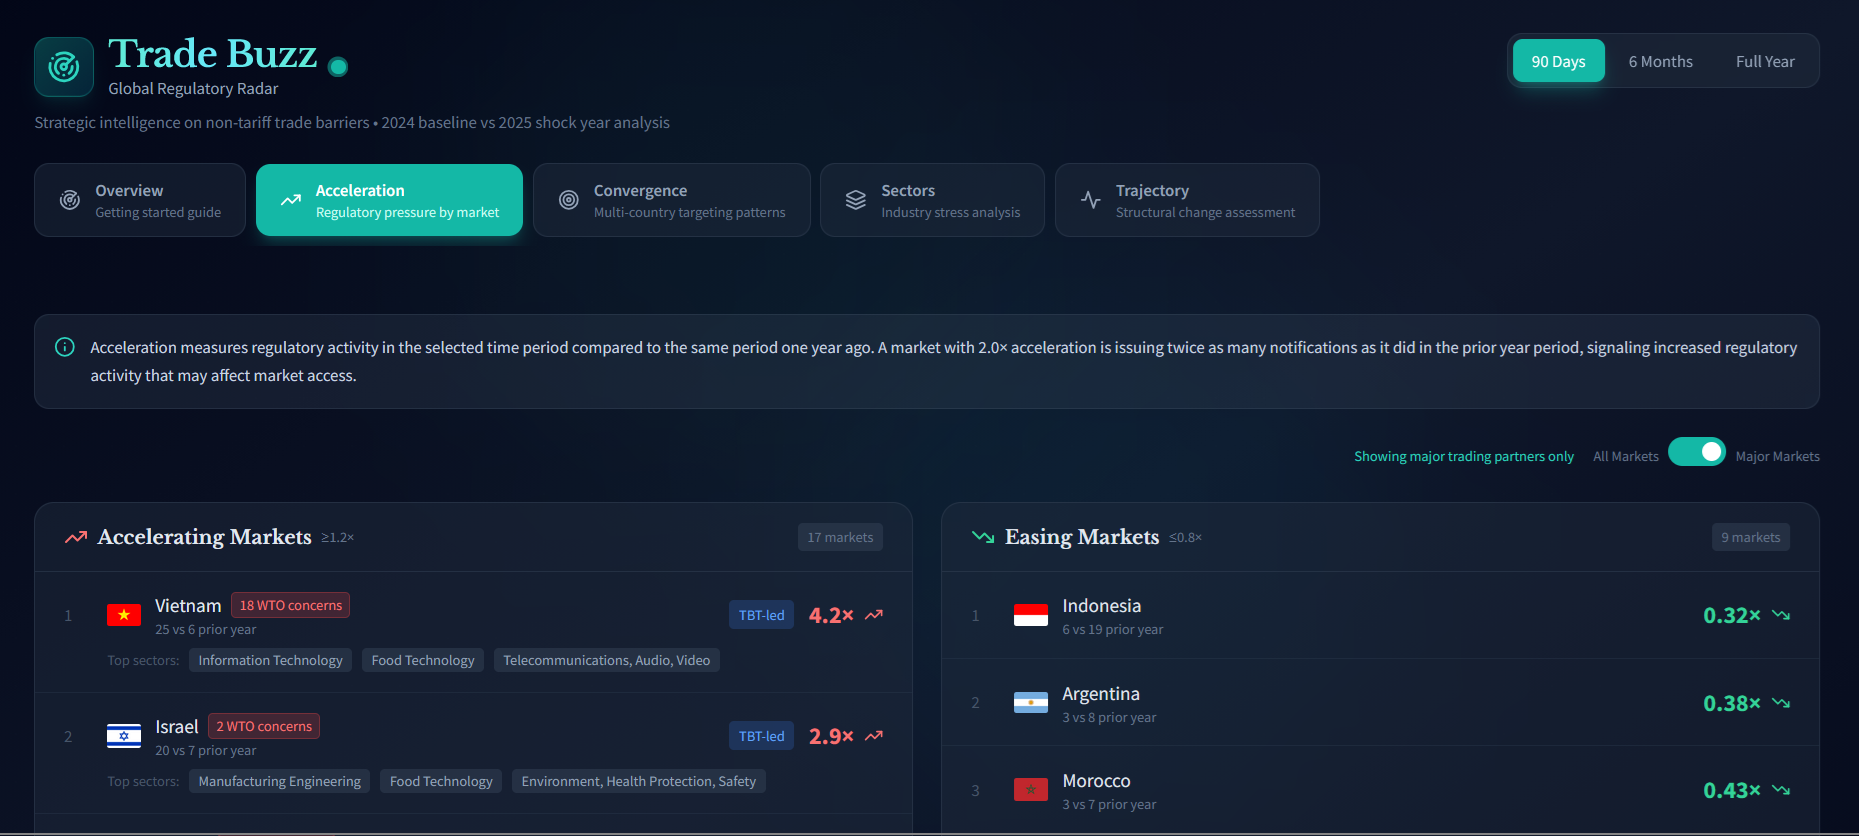Select the 90 Days time range
The image size is (1859, 836).
1559,61
